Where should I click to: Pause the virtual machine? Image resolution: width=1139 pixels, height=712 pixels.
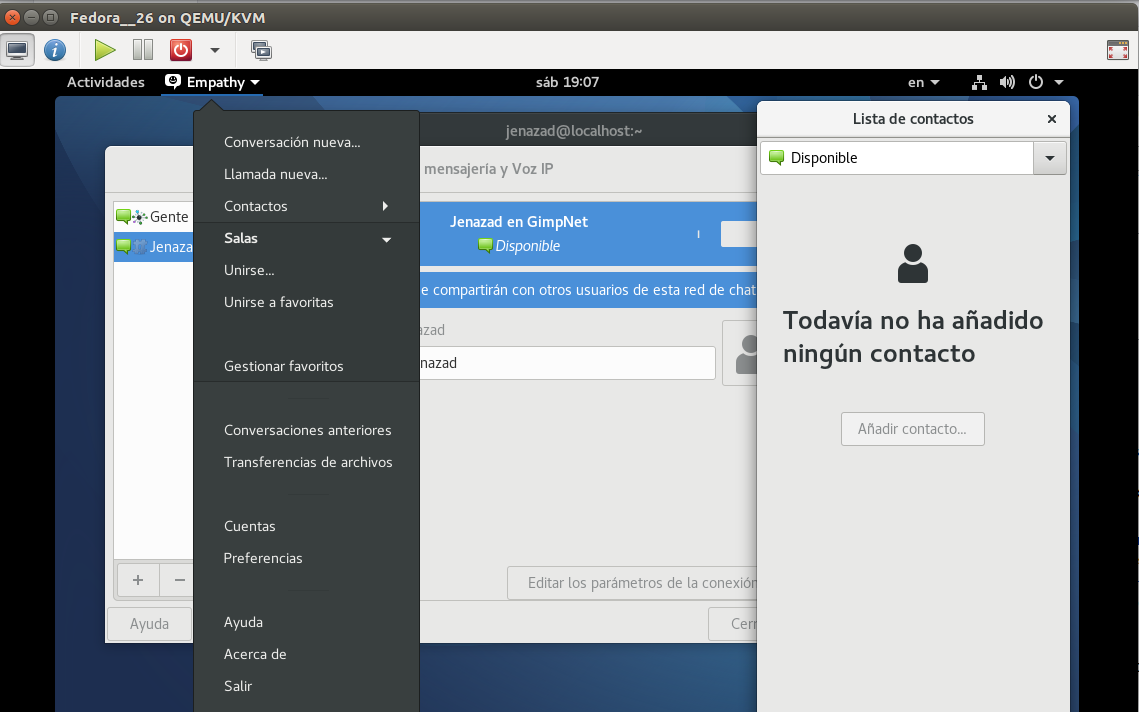point(142,50)
